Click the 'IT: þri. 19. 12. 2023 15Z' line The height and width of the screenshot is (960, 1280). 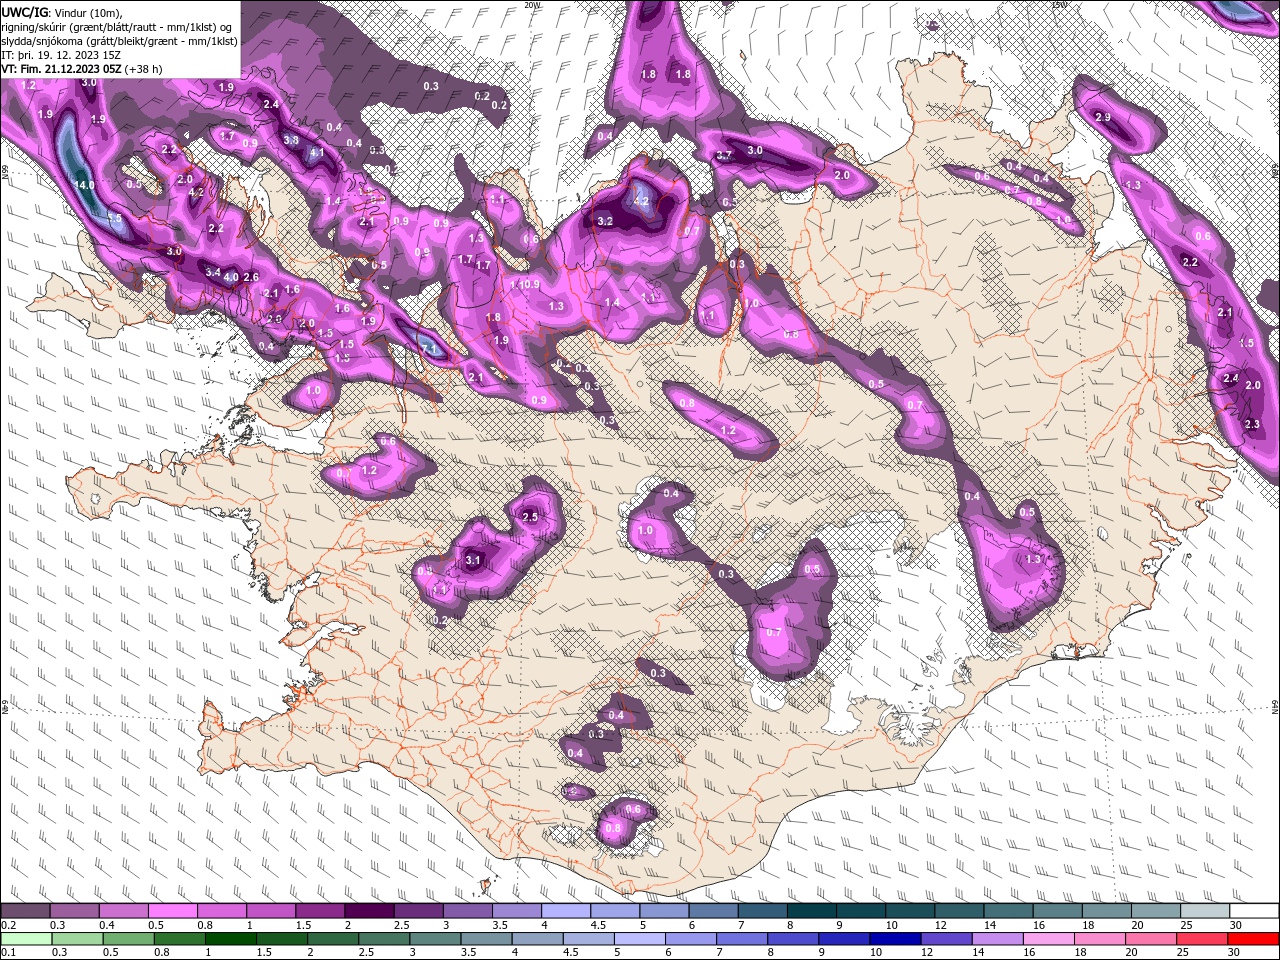tap(62, 55)
